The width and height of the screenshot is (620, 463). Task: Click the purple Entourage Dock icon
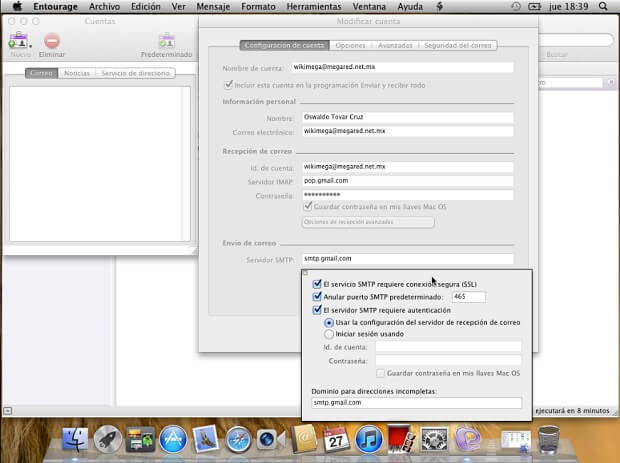pos(467,439)
